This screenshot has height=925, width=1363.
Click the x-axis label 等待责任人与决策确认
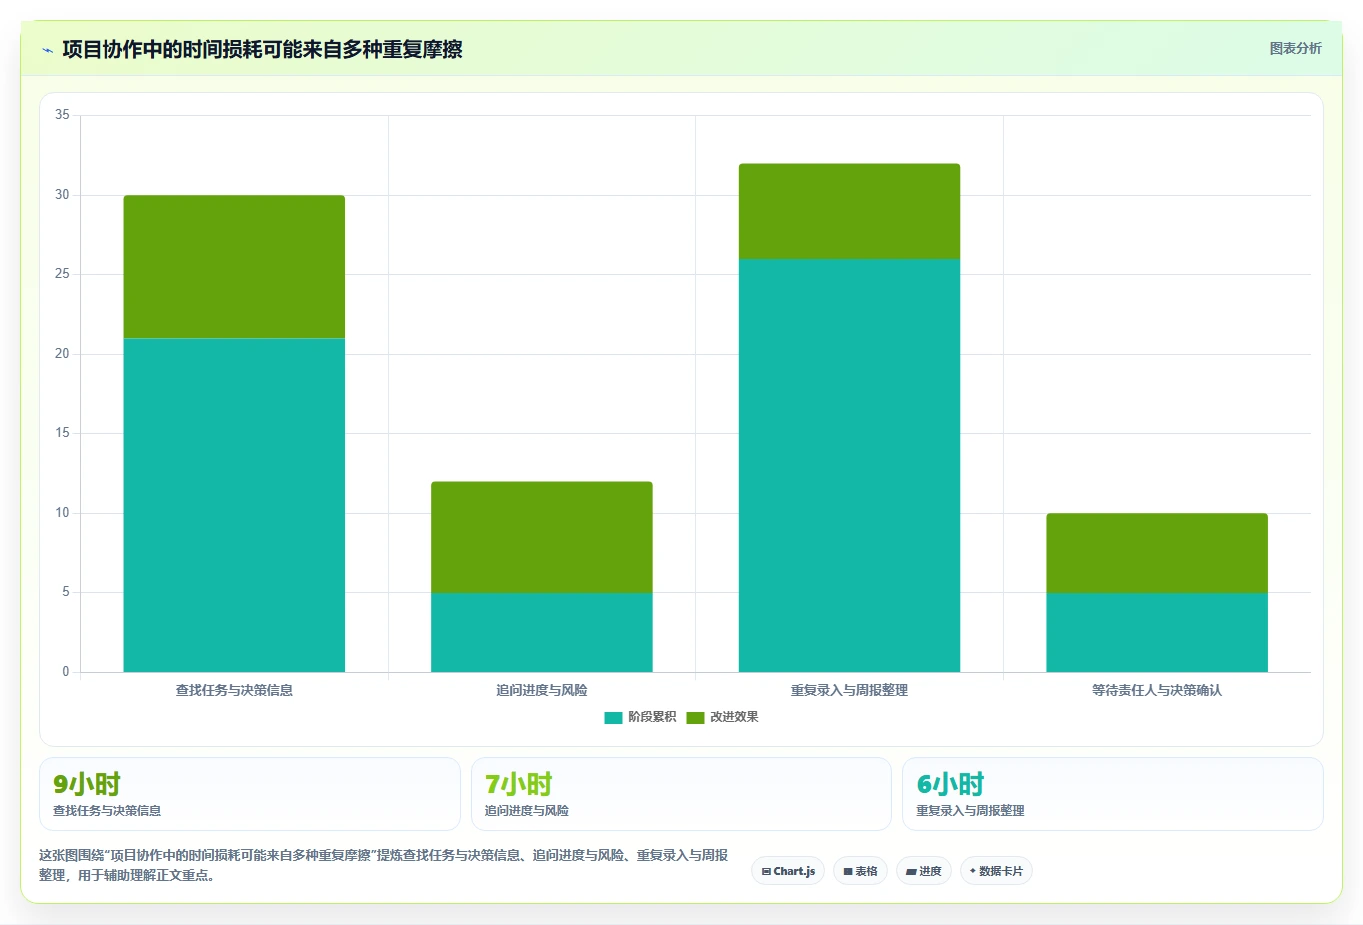1157,690
